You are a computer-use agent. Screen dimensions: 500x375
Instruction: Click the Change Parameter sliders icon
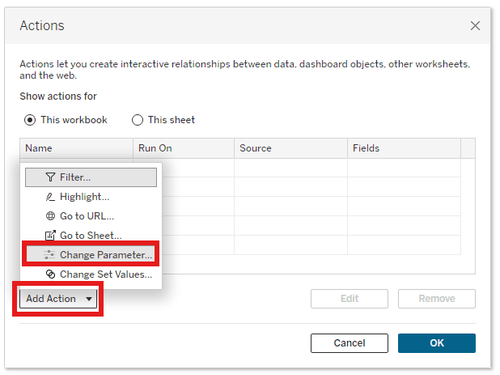pos(49,254)
